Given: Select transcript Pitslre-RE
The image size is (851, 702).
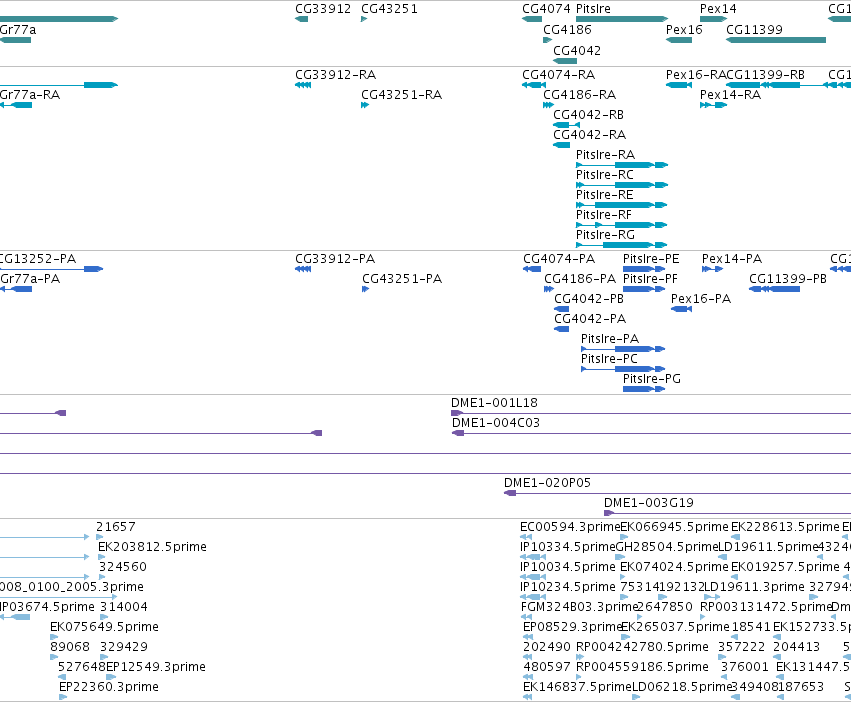Looking at the screenshot, I should click(605, 195).
